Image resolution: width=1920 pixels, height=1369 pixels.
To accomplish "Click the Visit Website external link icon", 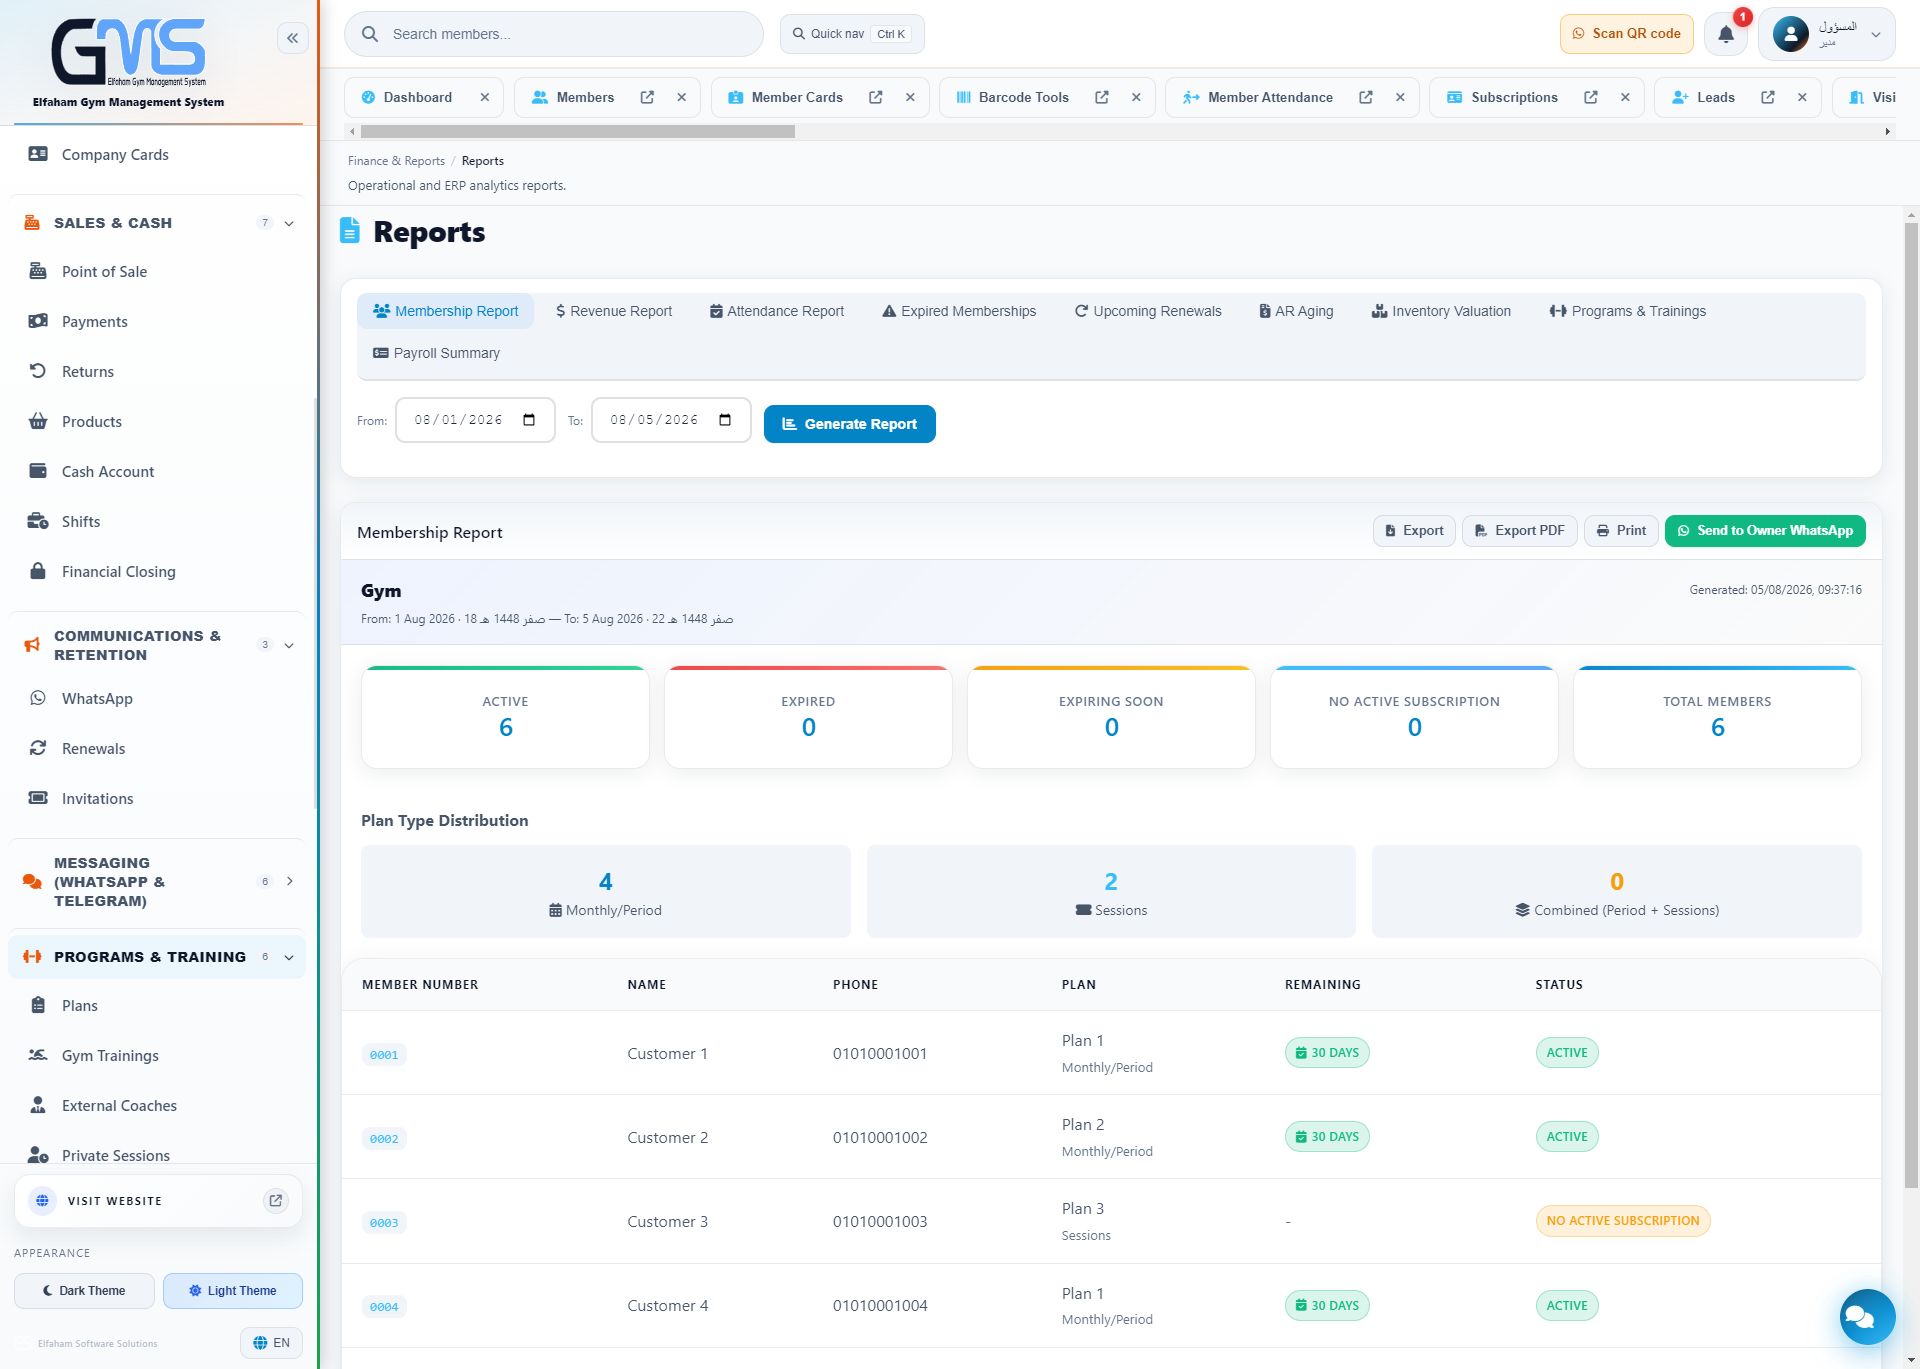I will point(276,1200).
